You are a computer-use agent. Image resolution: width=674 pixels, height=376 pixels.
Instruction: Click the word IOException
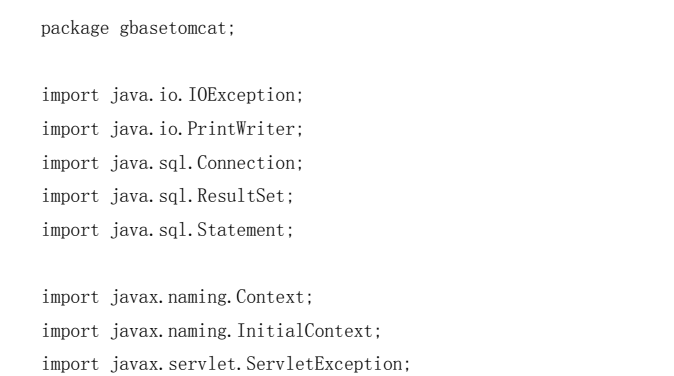(242, 95)
